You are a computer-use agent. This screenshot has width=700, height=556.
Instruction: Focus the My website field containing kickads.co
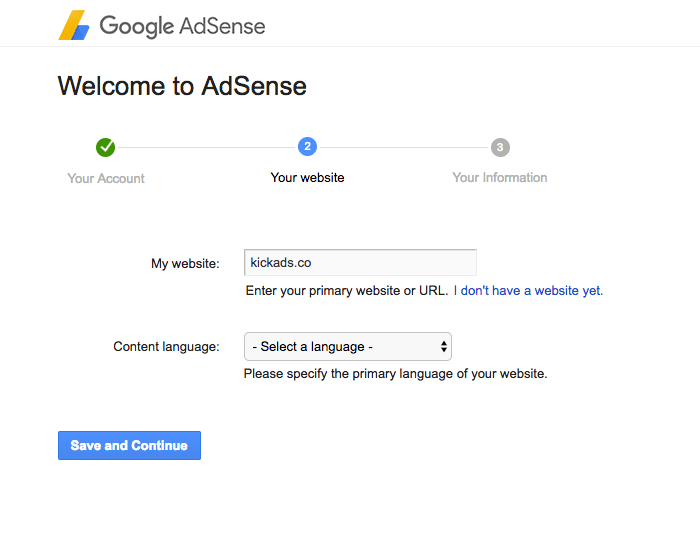pyautogui.click(x=360, y=263)
